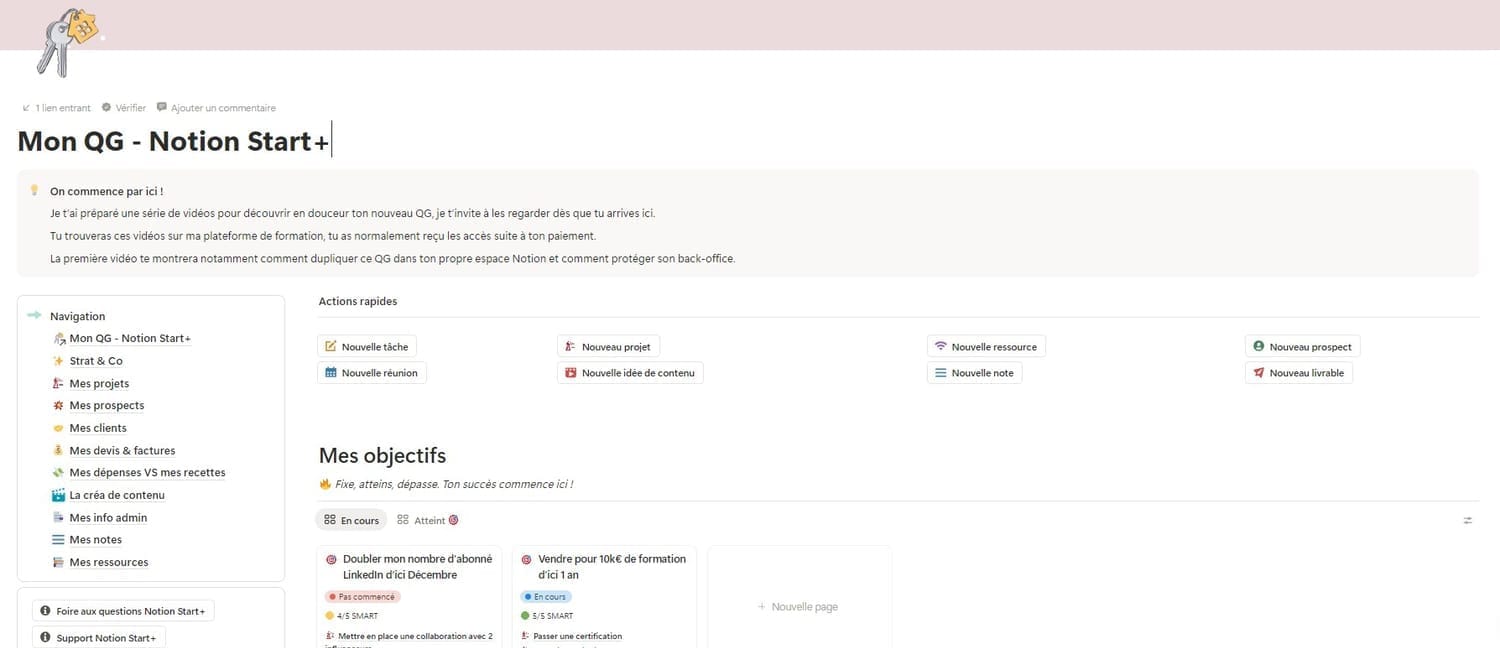
Task: Open Mon QG - Notion Start+ navigation link
Action: 130,338
